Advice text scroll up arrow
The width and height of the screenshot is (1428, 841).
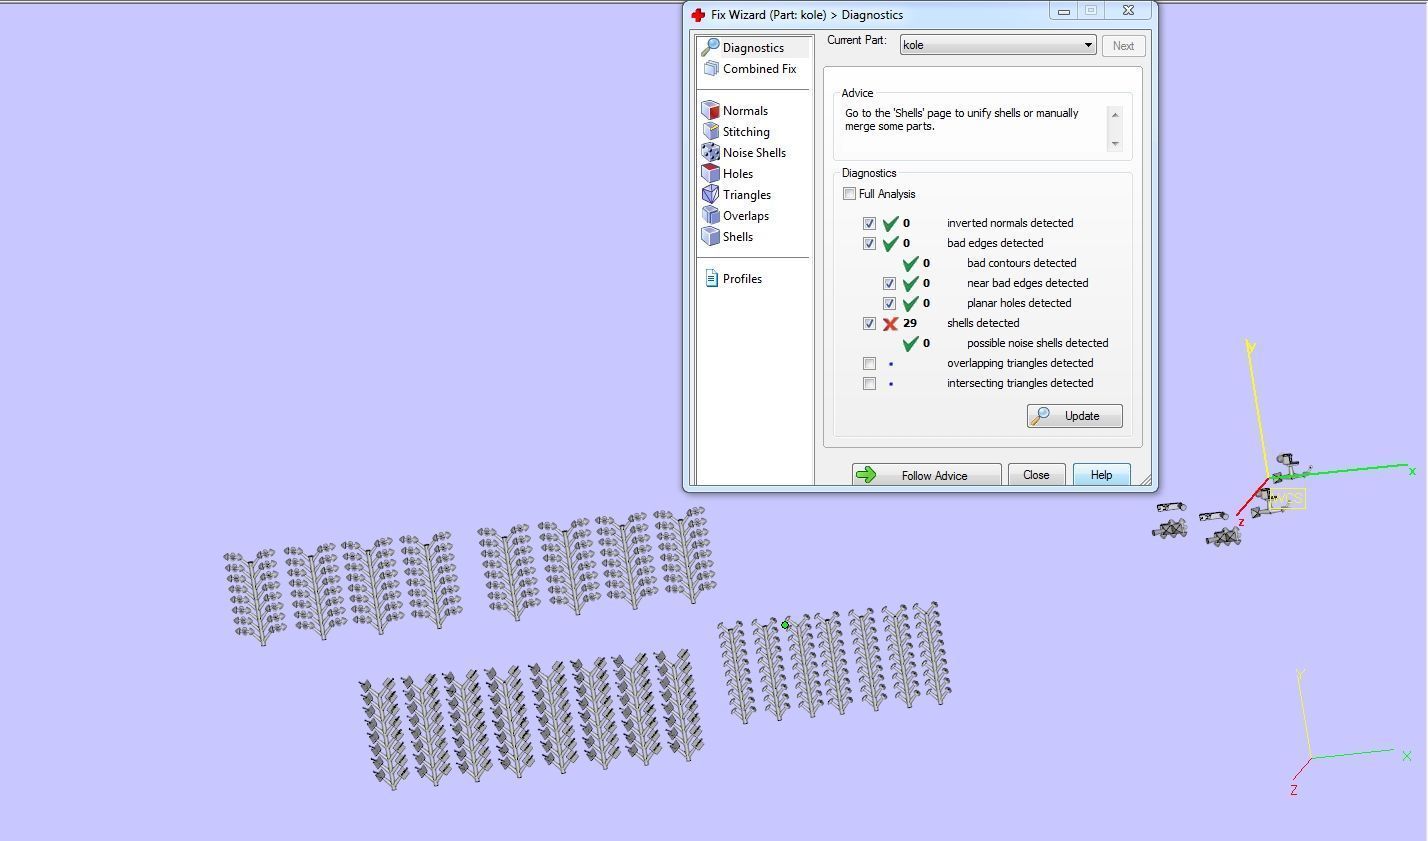click(x=1115, y=114)
